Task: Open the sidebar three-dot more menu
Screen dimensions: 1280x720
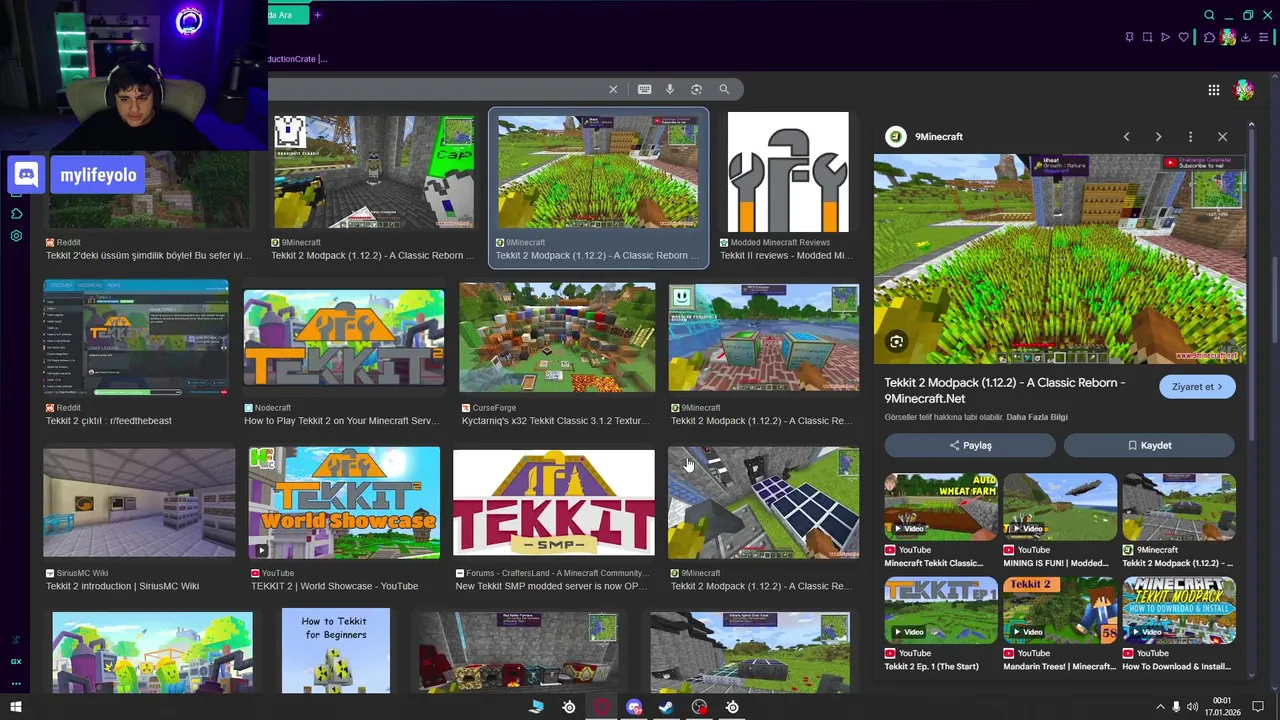Action: point(16,684)
